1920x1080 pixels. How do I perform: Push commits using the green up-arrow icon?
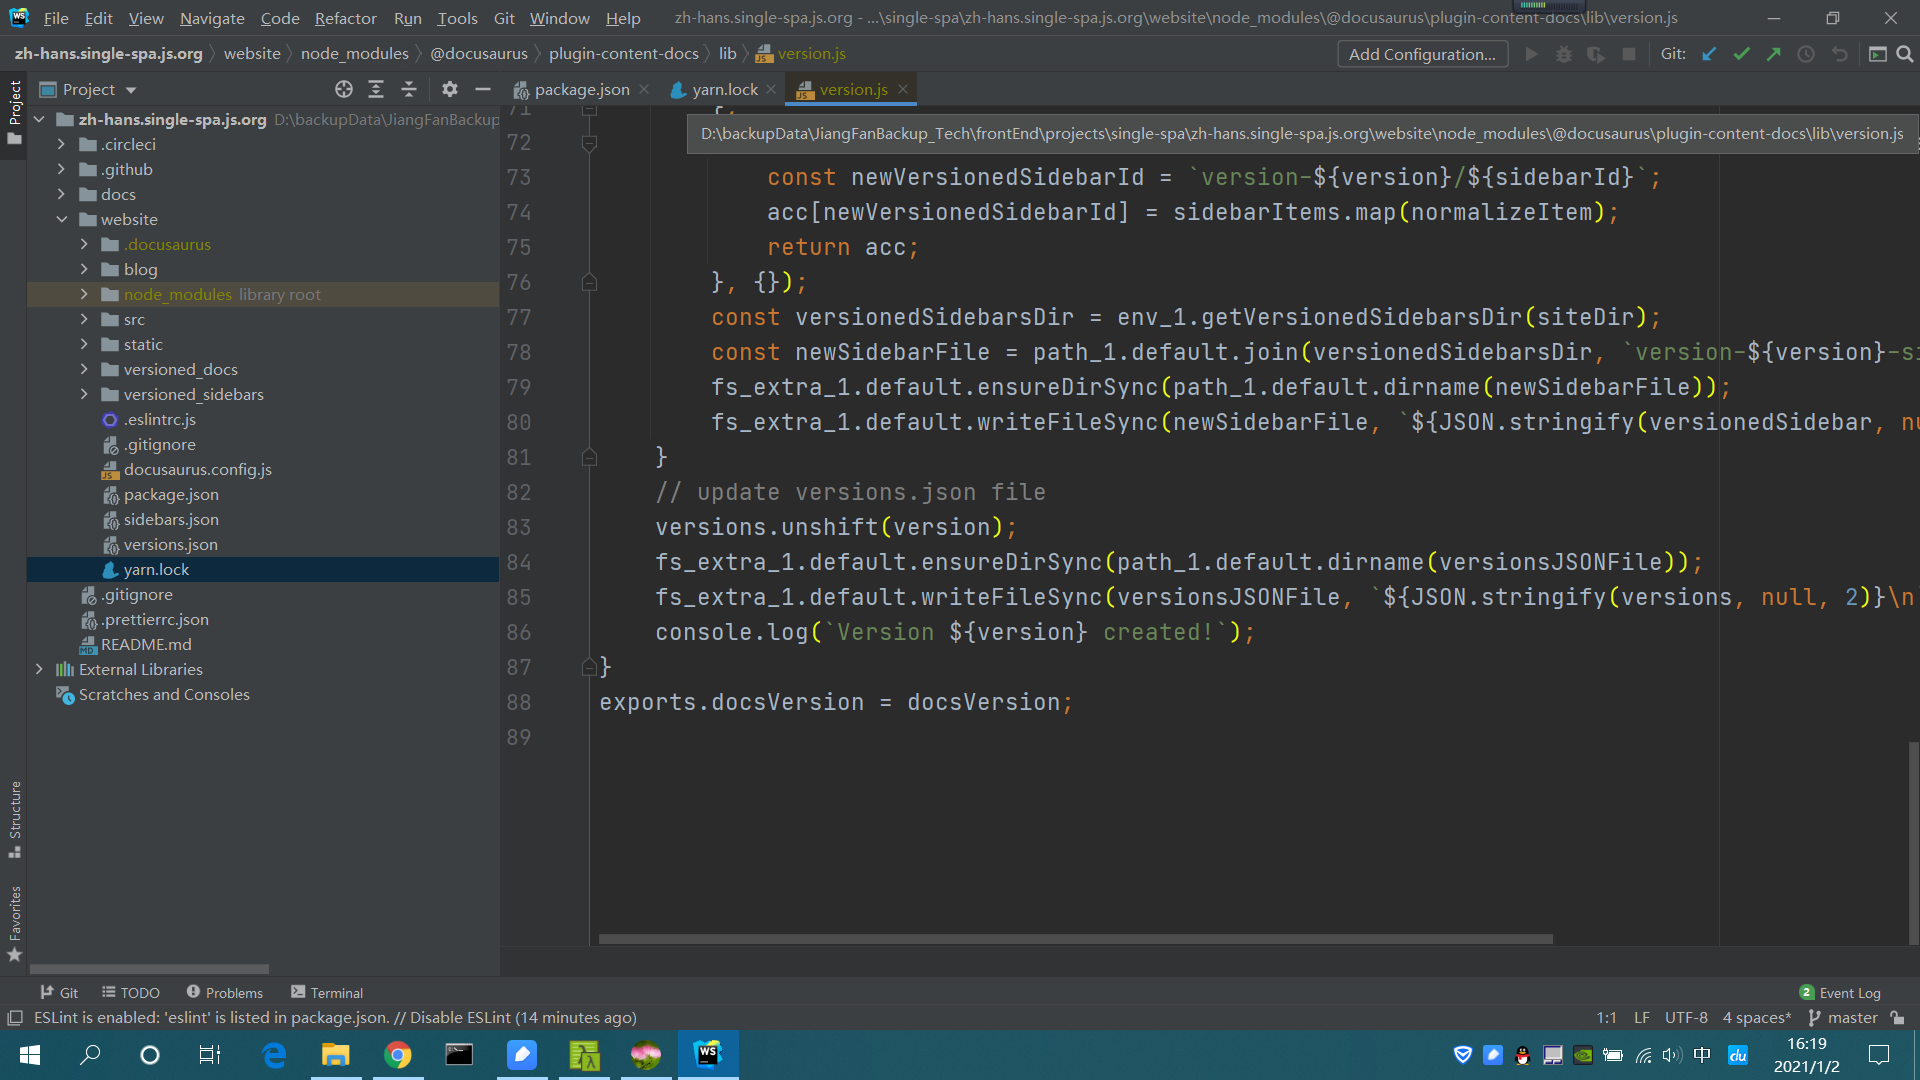point(1774,54)
